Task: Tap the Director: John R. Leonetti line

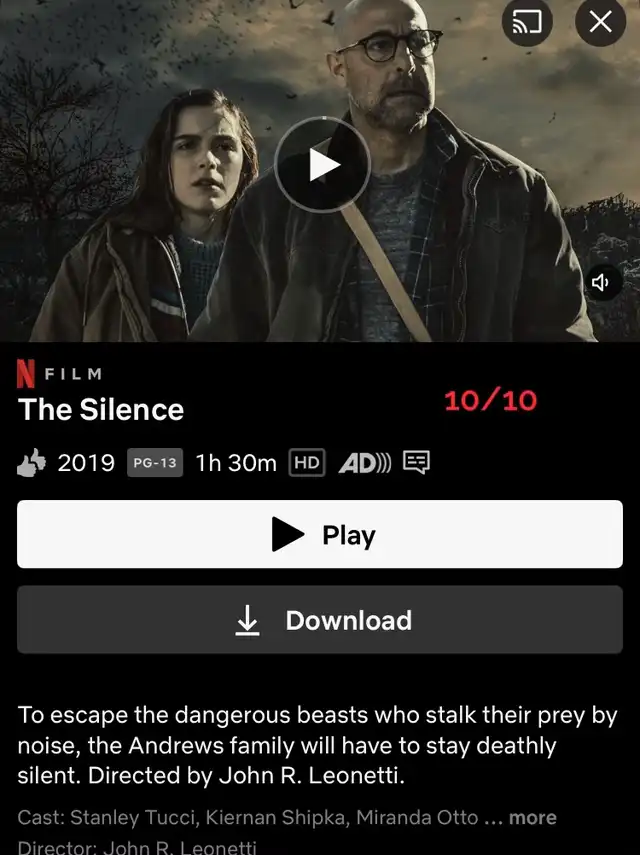Action: click(137, 848)
